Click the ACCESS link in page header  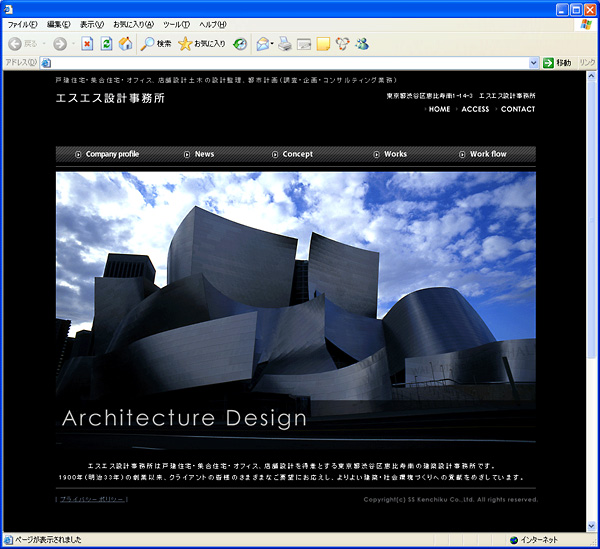coord(475,109)
